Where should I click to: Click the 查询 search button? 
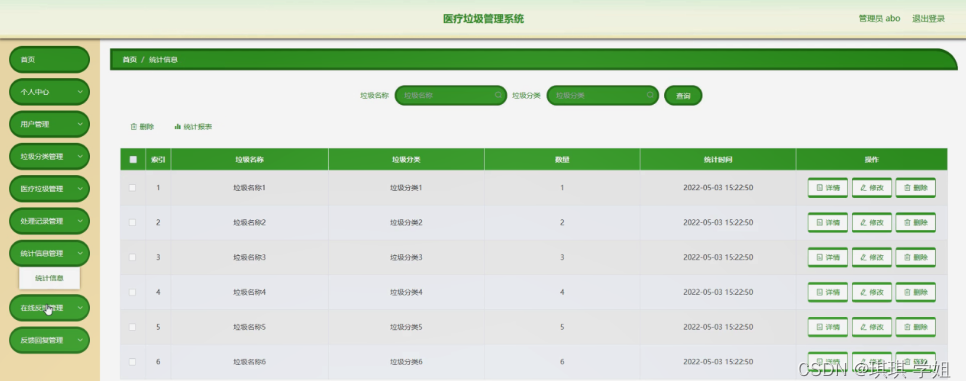[x=683, y=95]
